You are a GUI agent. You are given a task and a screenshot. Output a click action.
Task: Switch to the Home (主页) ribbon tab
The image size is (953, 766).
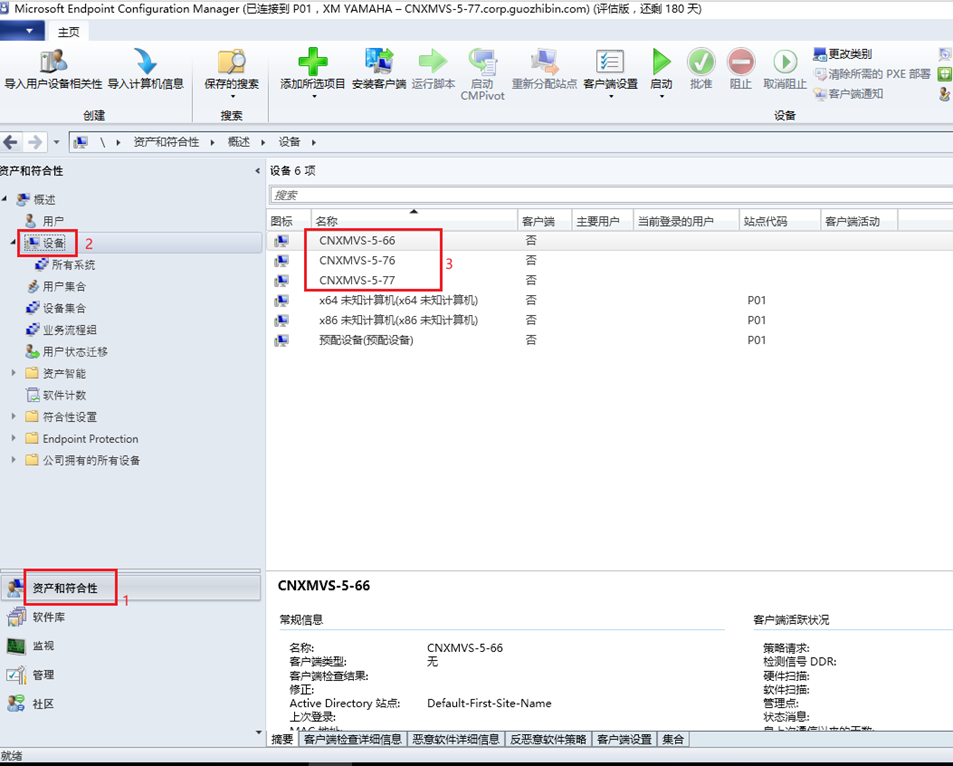tap(69, 32)
